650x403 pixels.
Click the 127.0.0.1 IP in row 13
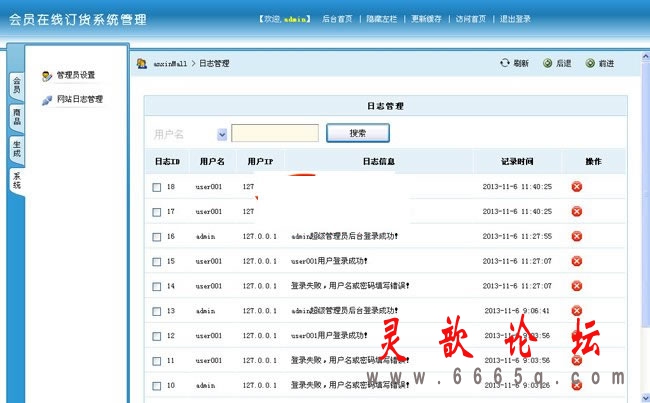pyautogui.click(x=260, y=311)
